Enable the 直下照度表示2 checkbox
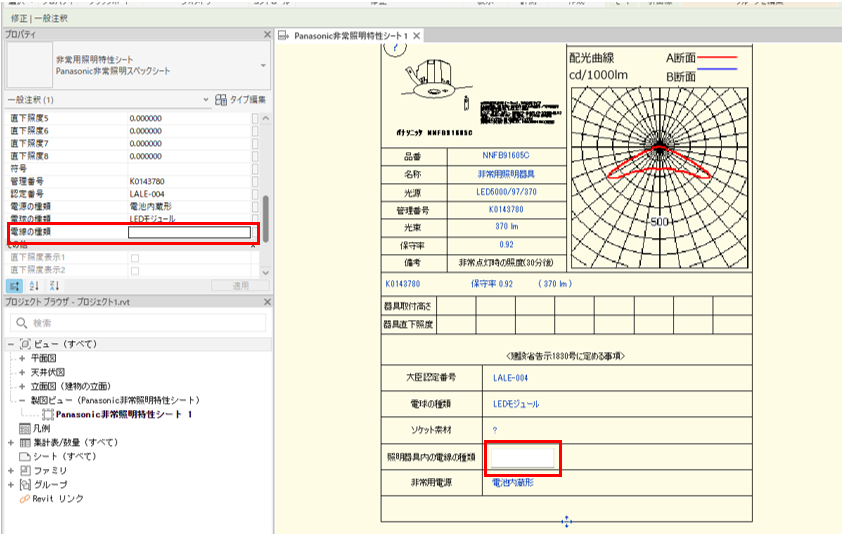The width and height of the screenshot is (848, 537). (134, 271)
